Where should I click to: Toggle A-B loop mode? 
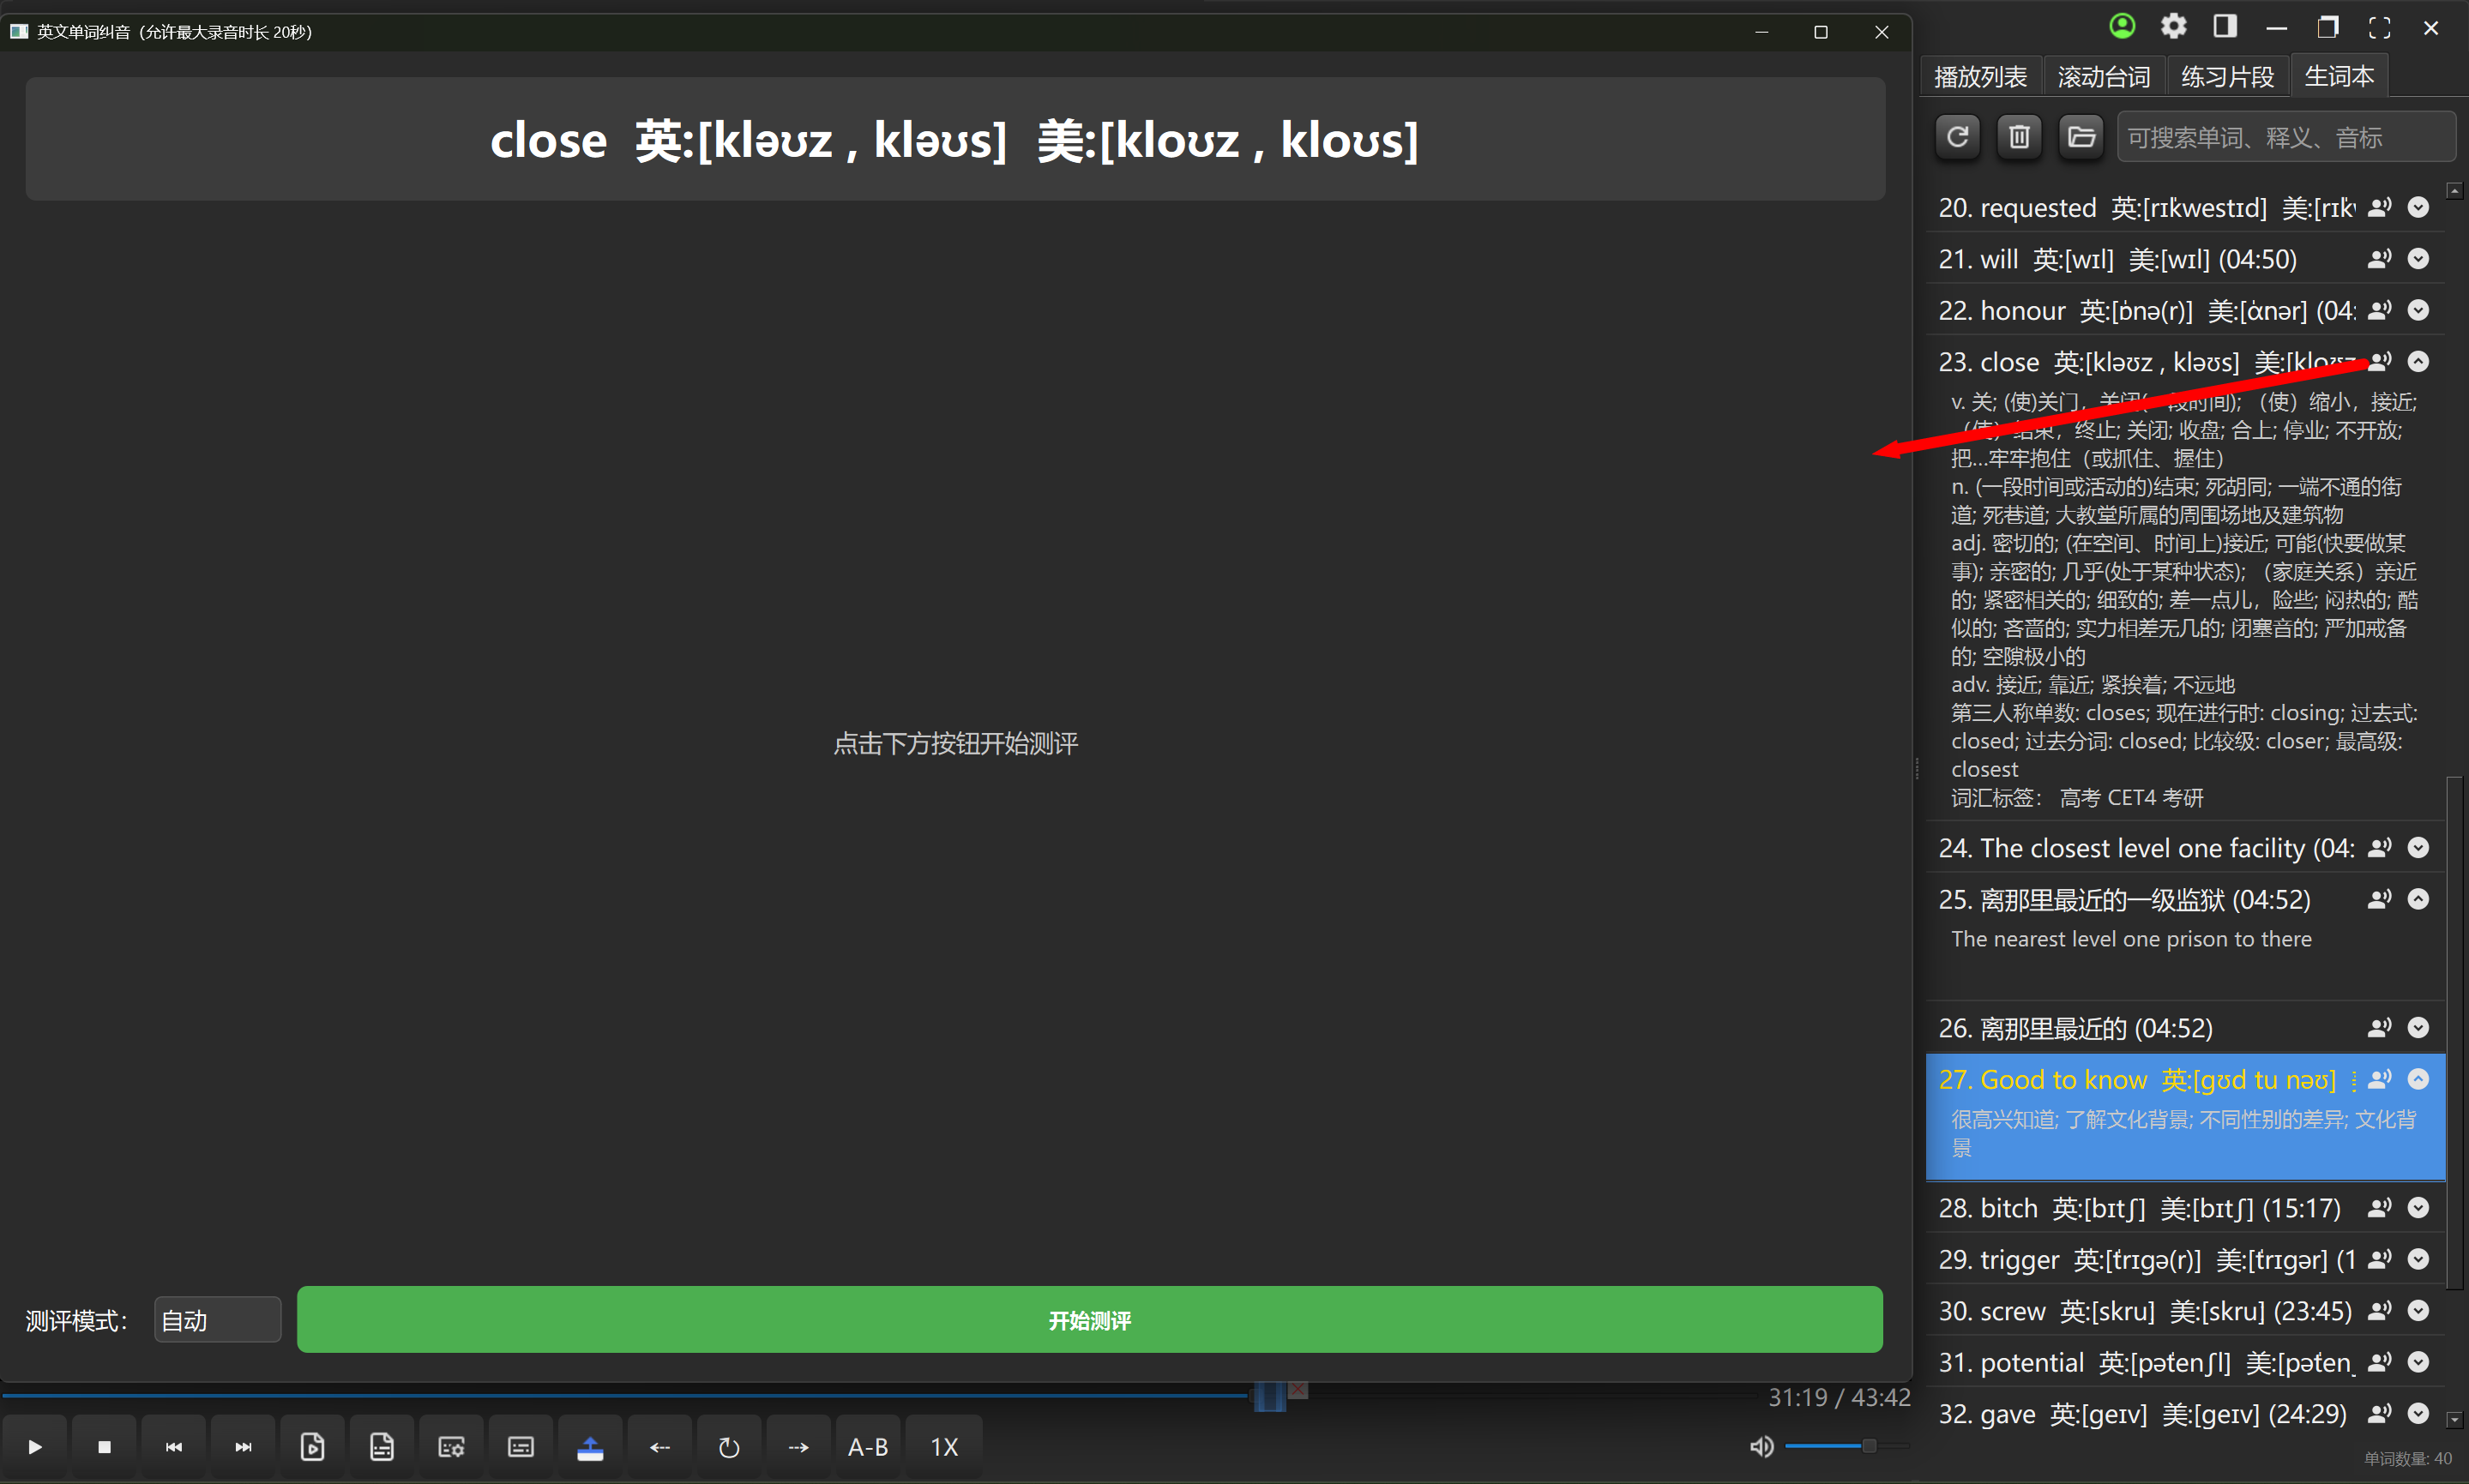tap(867, 1447)
